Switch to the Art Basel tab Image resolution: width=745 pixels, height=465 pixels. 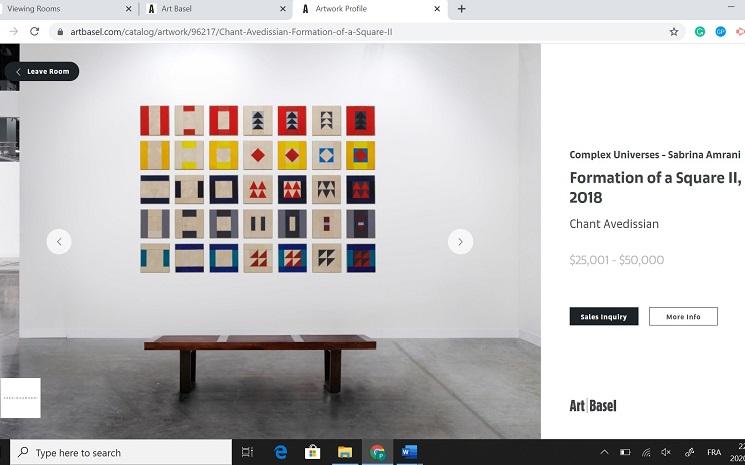[216, 9]
